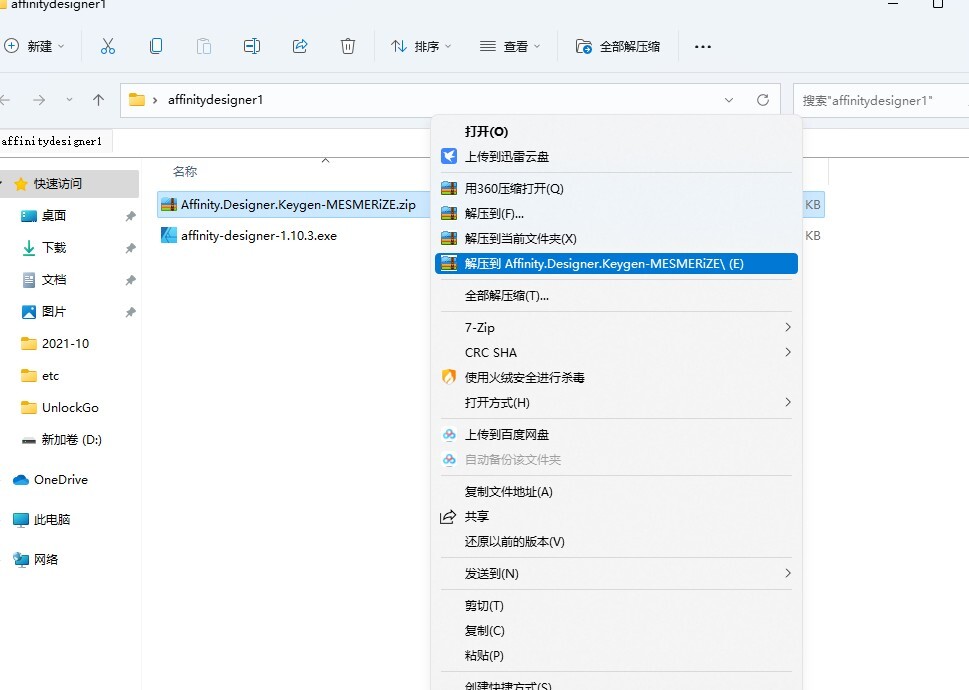This screenshot has height=690, width=969.
Task: Select the affinity-designer-1.10.3.exe file
Action: 258,235
